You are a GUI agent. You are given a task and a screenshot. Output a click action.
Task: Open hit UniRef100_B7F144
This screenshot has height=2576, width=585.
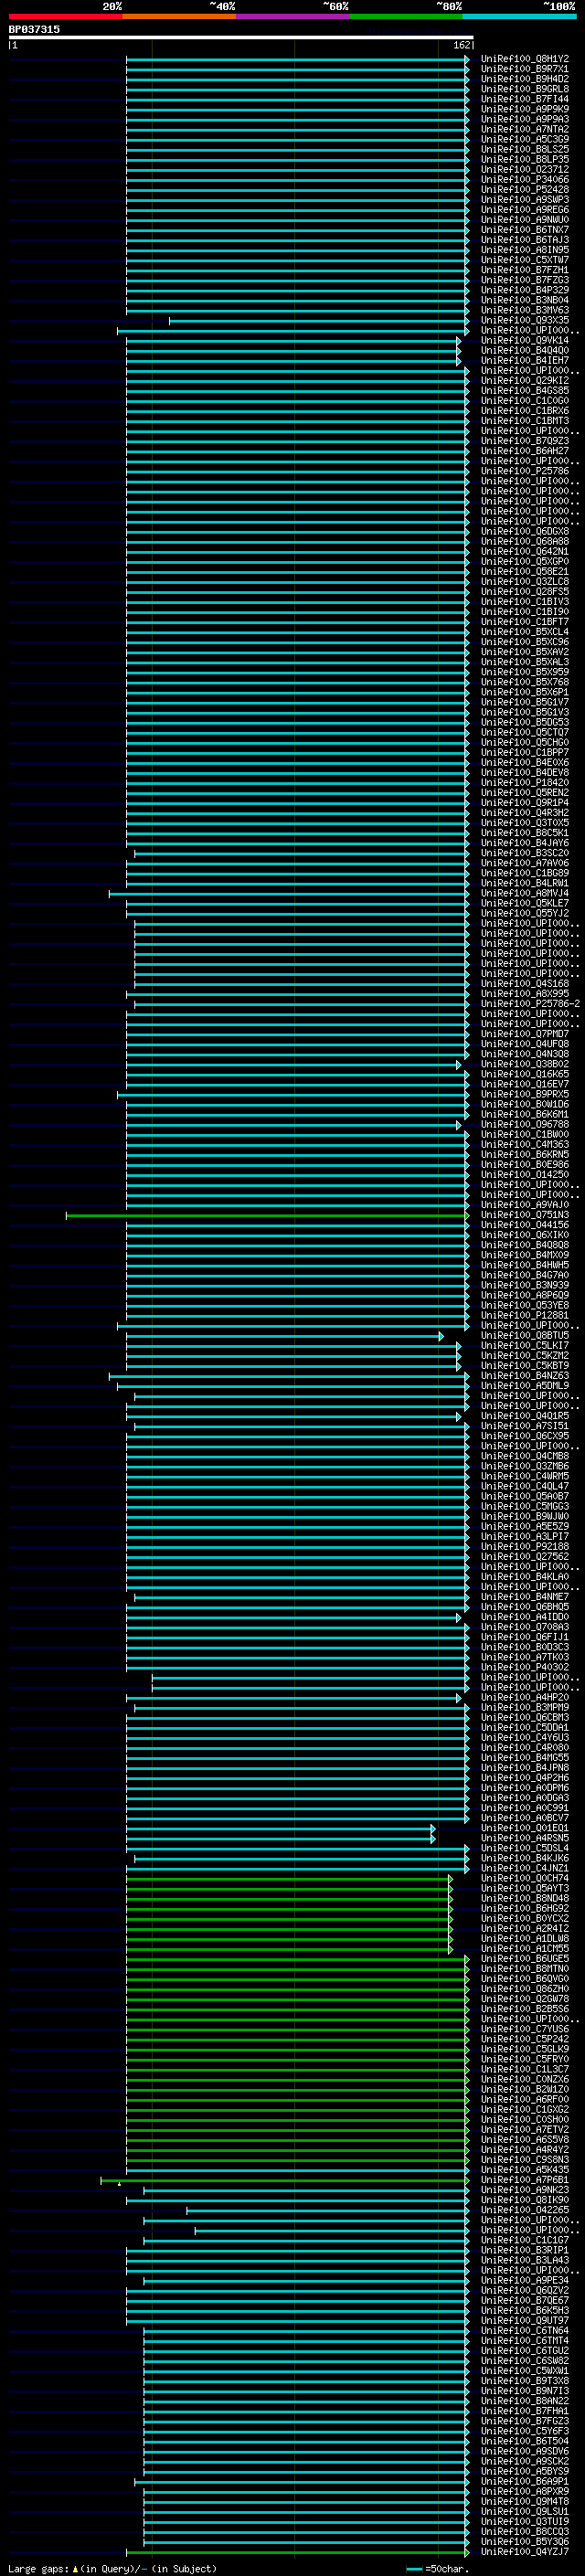[524, 99]
